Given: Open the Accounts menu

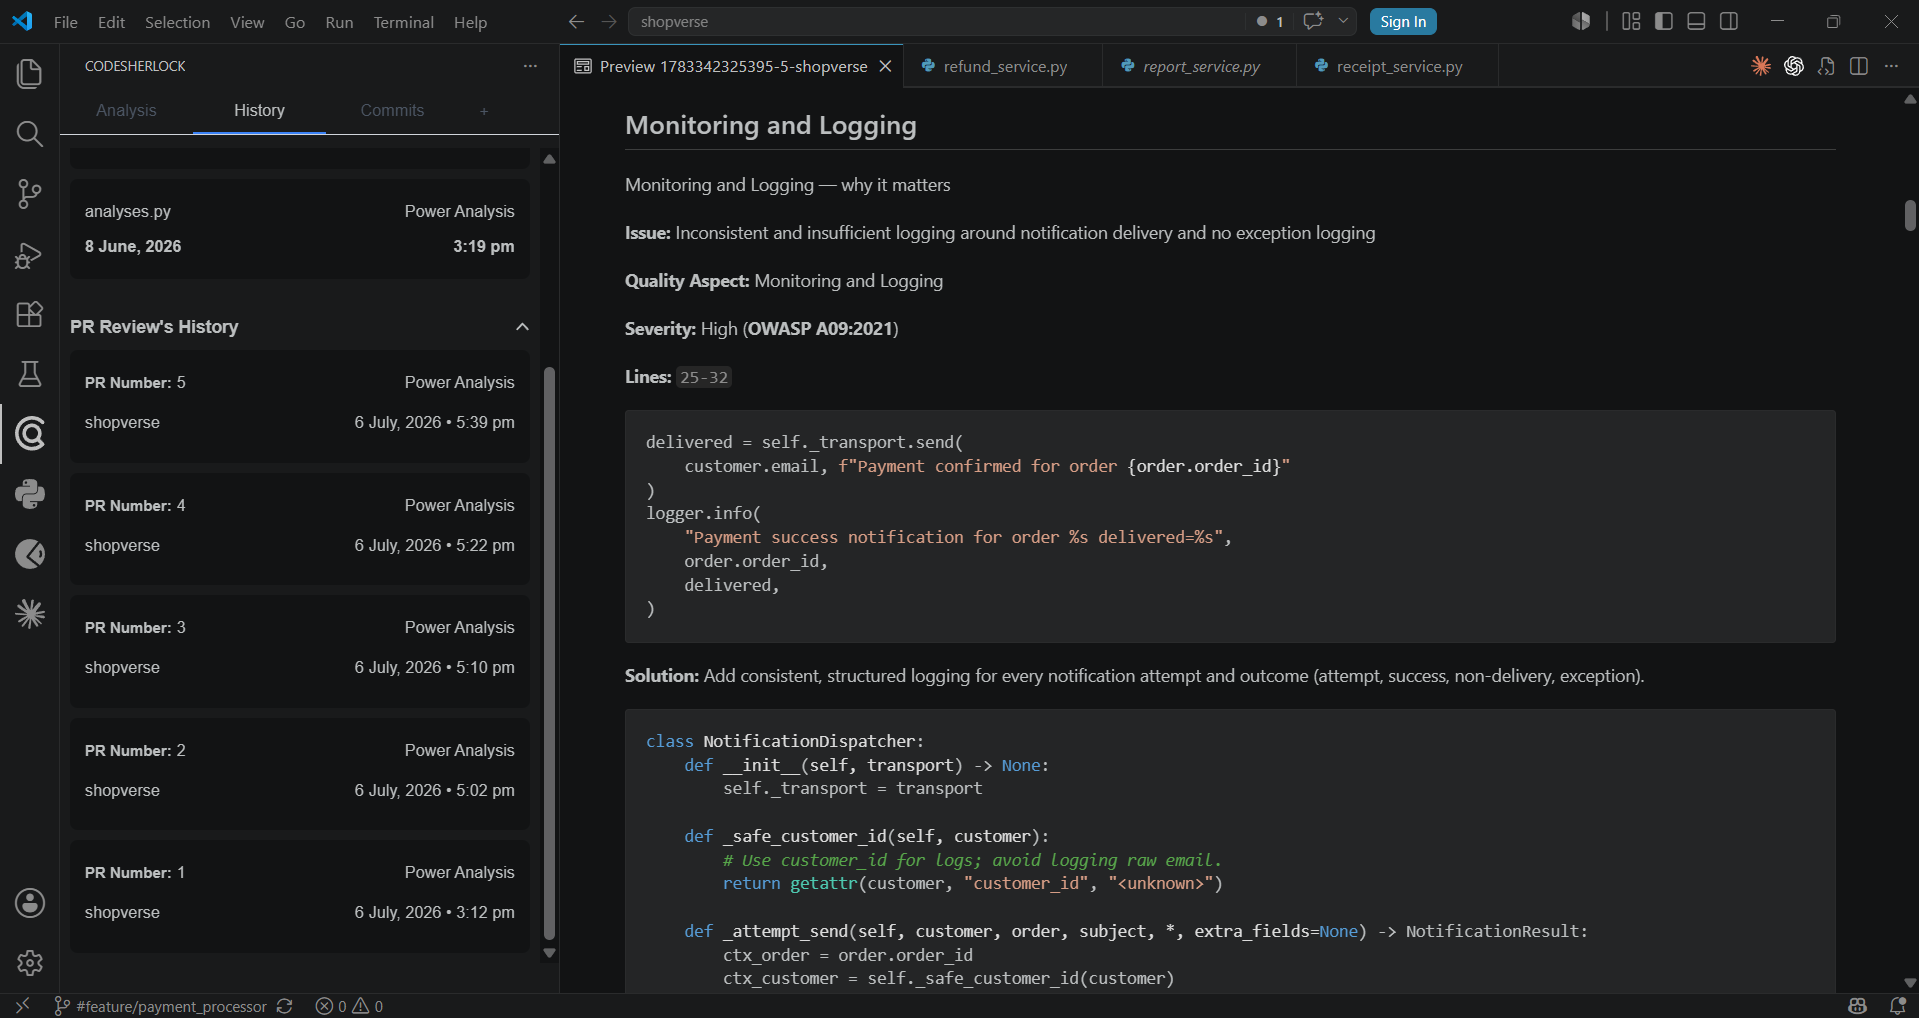Looking at the screenshot, I should pyautogui.click(x=30, y=903).
